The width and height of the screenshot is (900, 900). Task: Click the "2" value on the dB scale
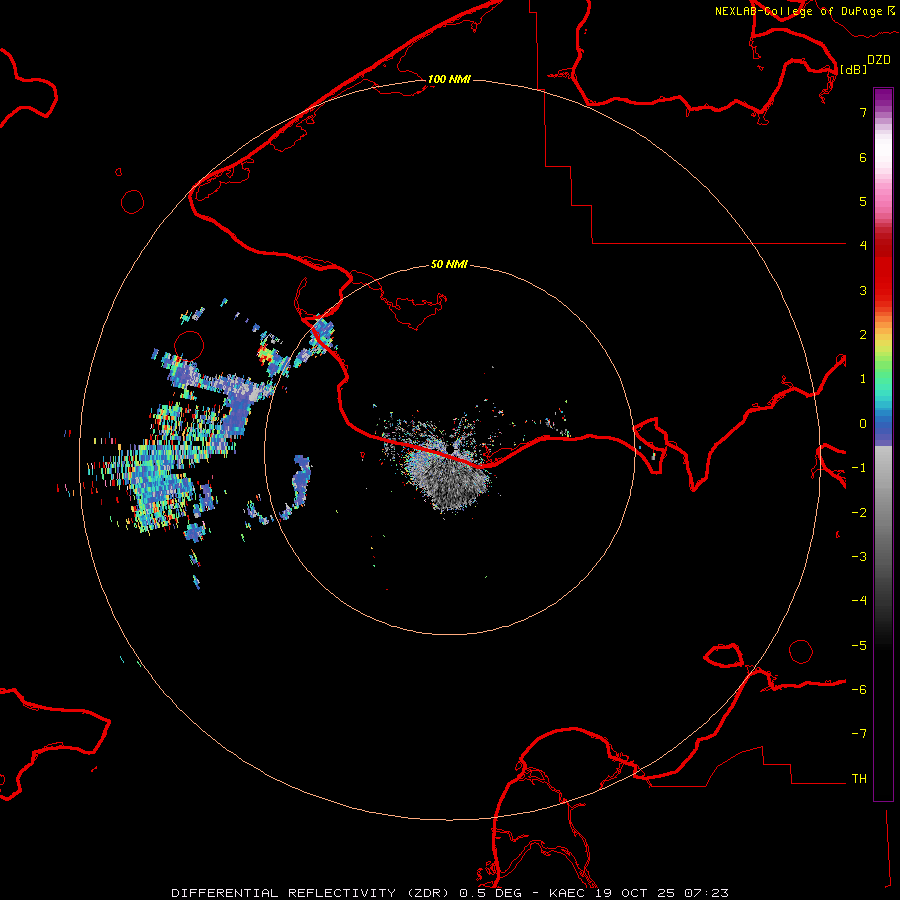[x=863, y=335]
